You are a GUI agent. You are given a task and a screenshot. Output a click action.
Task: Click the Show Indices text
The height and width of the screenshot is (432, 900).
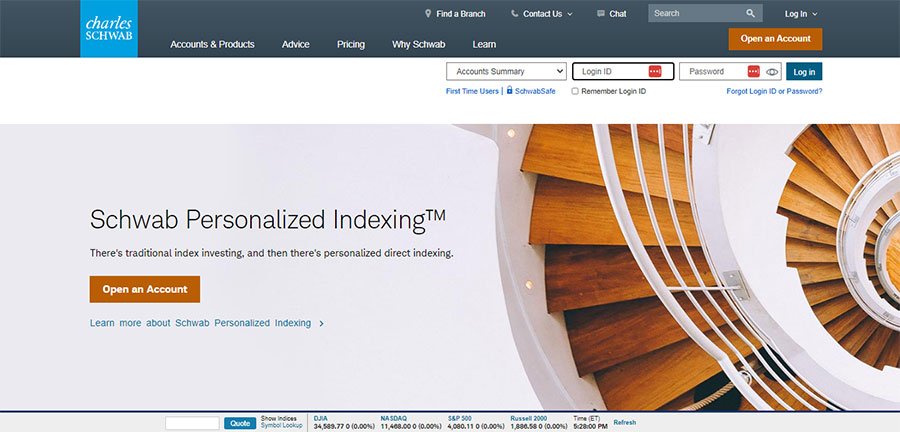pos(279,419)
